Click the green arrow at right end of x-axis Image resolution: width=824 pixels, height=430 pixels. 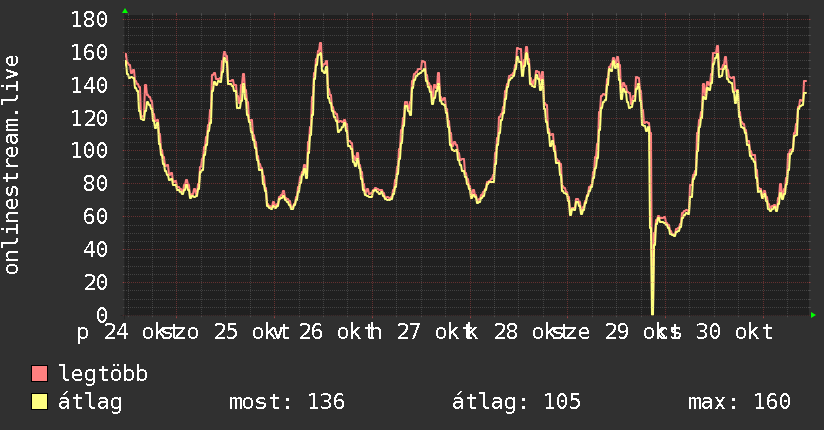813,315
